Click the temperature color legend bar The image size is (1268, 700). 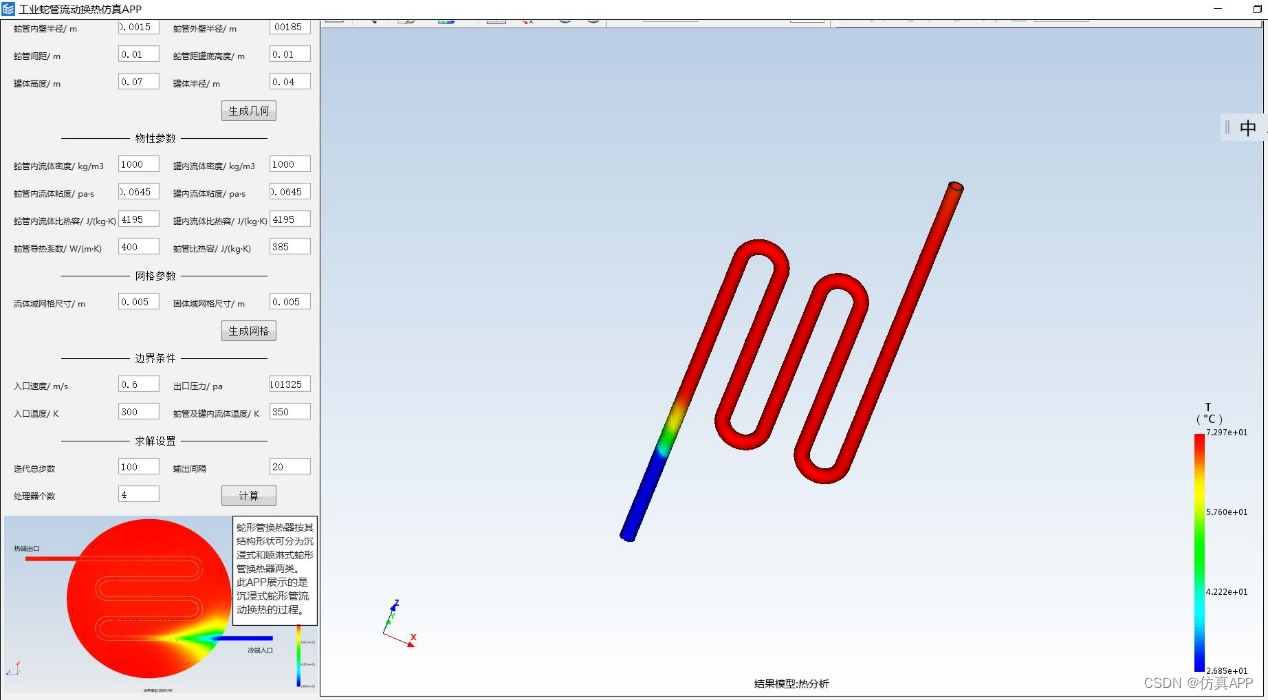click(x=1199, y=552)
